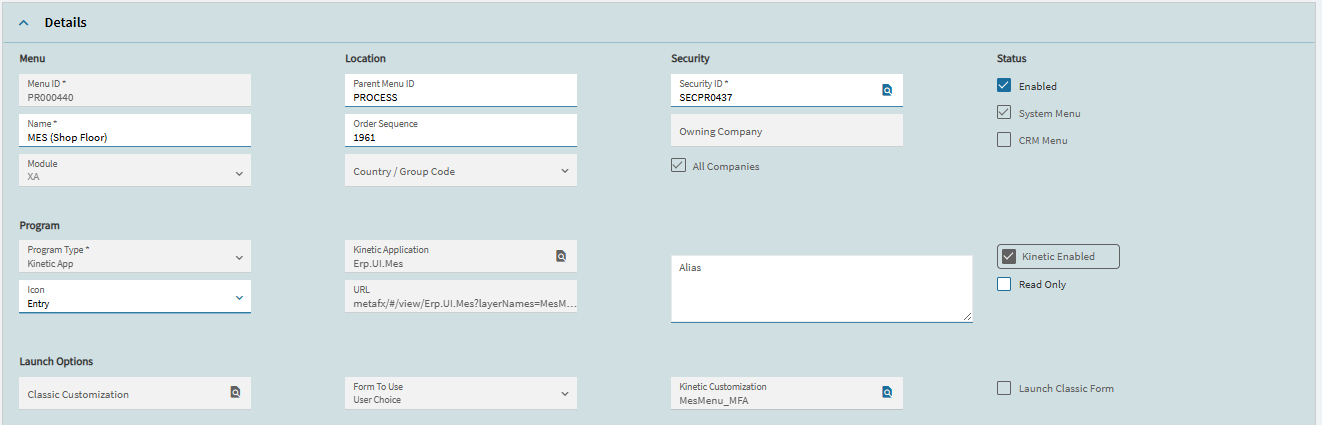Collapse the Details panel chevron
The height and width of the screenshot is (425, 1322).
coord(24,22)
